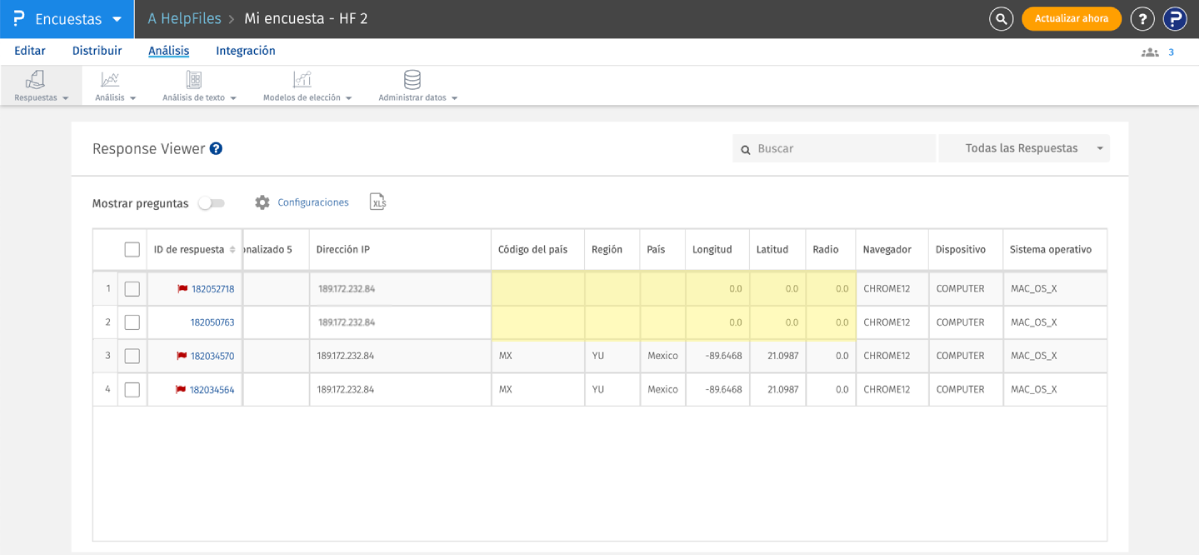Check the select-all header checkbox
Screen dimensions: 1199x555
(132, 250)
